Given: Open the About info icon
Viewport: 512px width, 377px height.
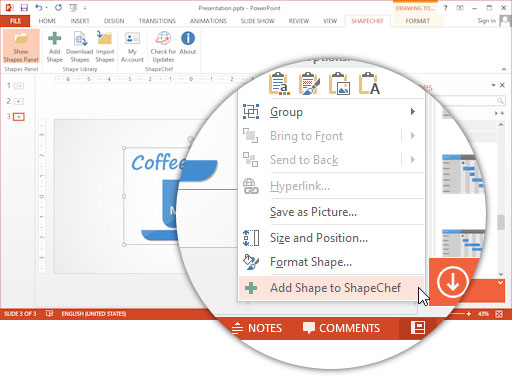Looking at the screenshot, I should pos(188,38).
